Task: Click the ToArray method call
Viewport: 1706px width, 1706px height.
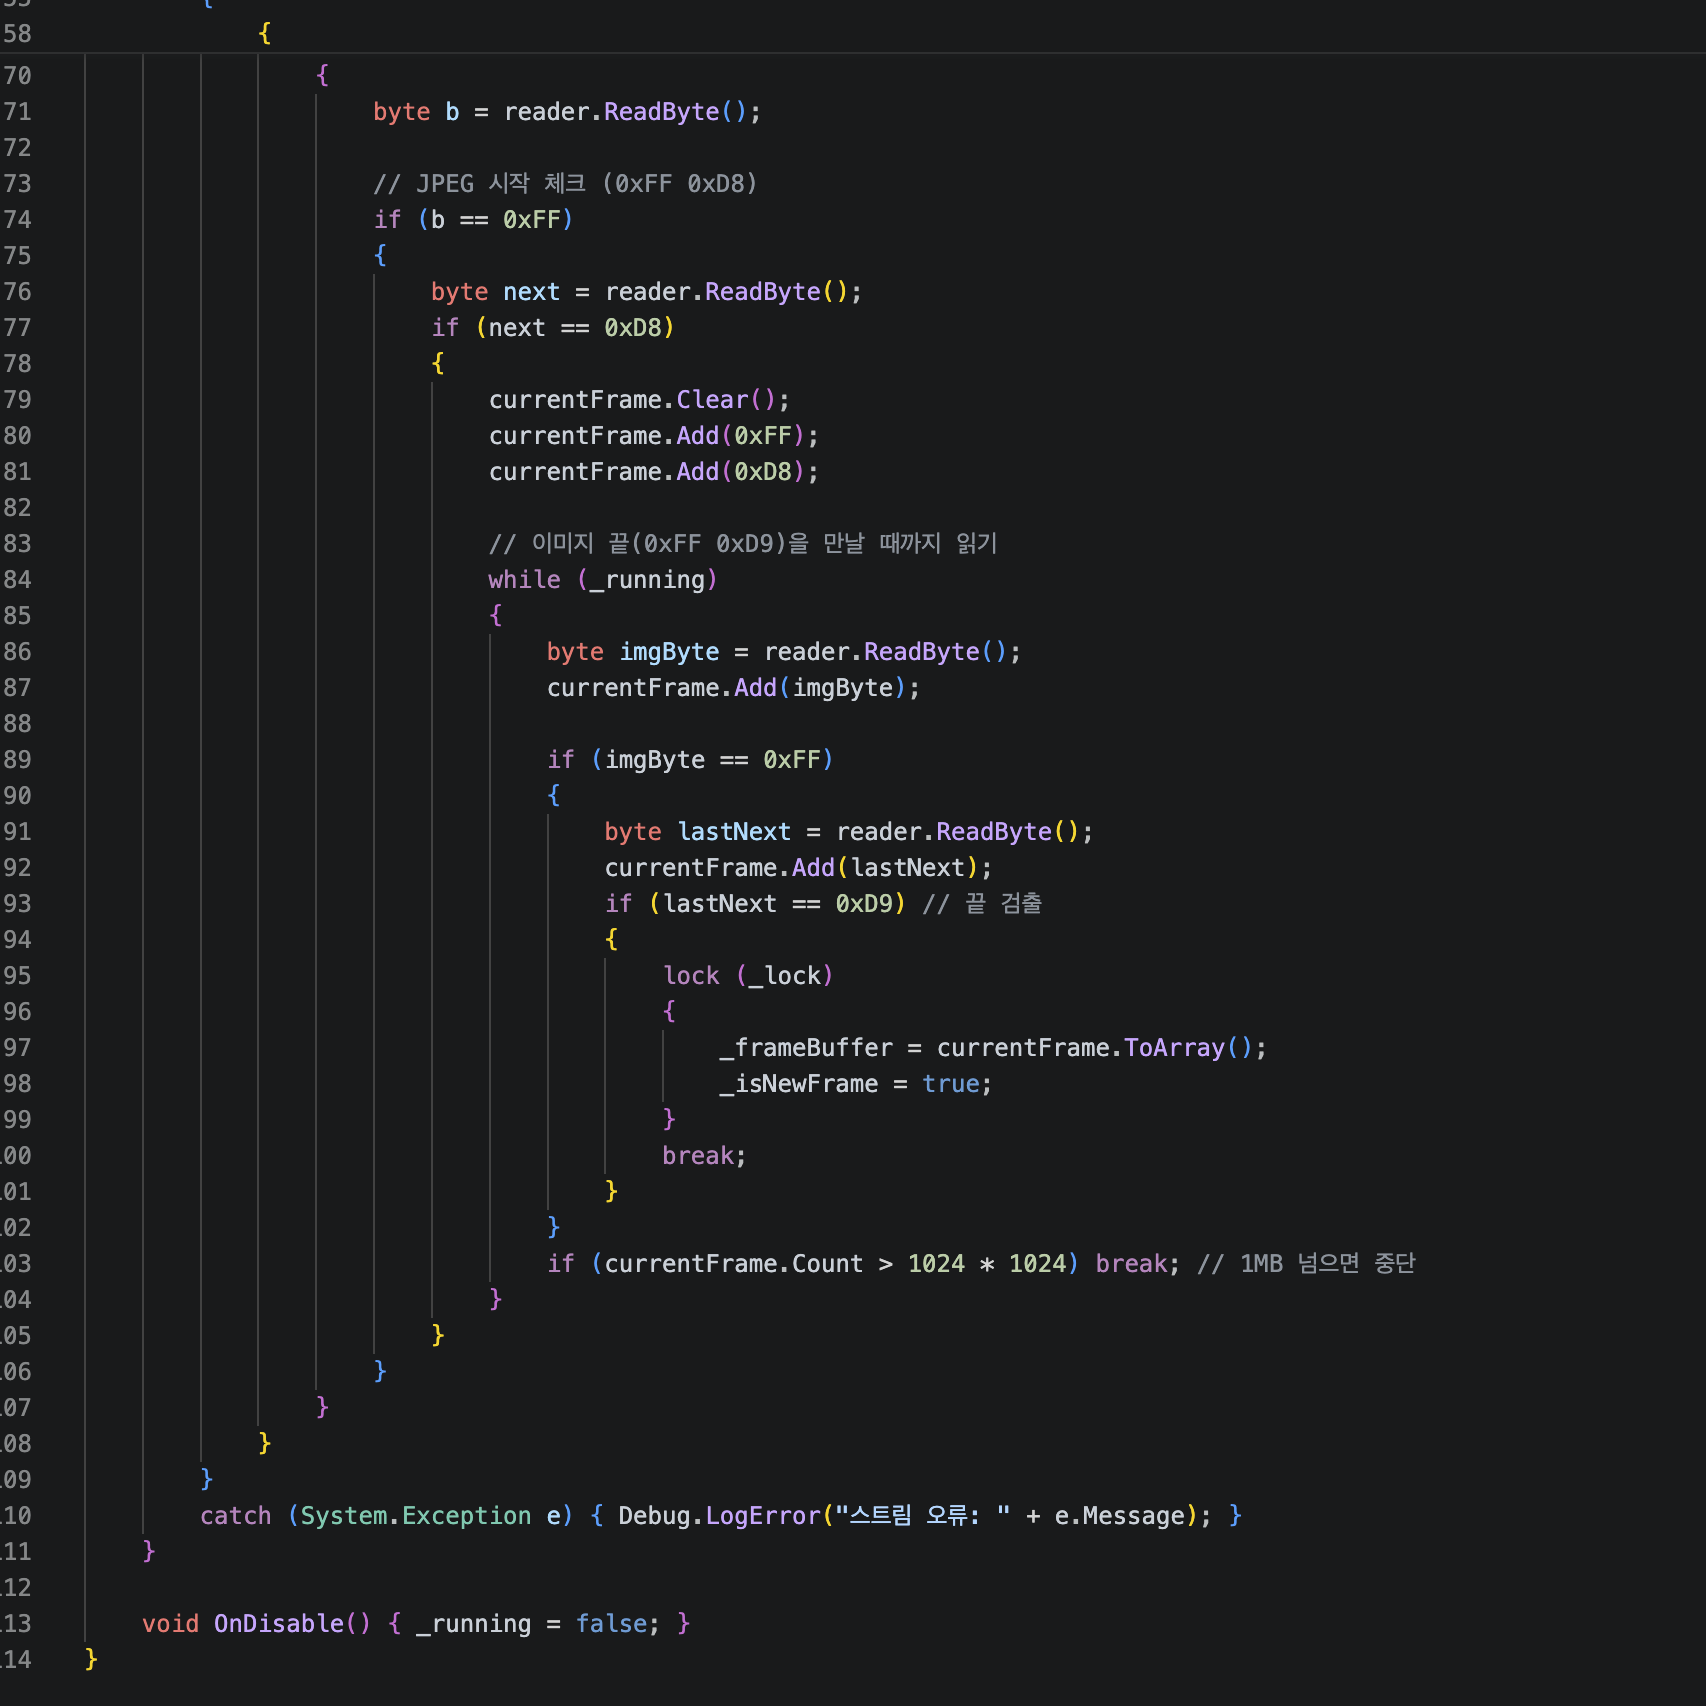Action: point(1174,1048)
